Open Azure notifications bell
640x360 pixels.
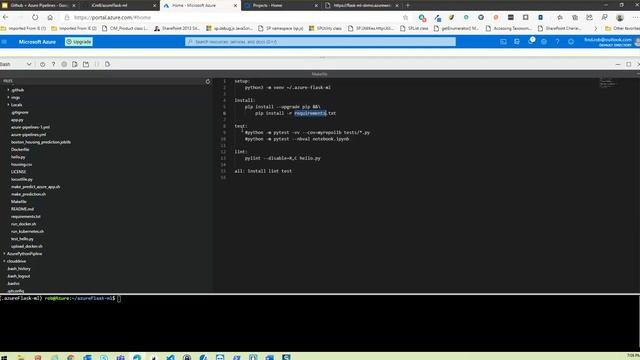(531, 41)
